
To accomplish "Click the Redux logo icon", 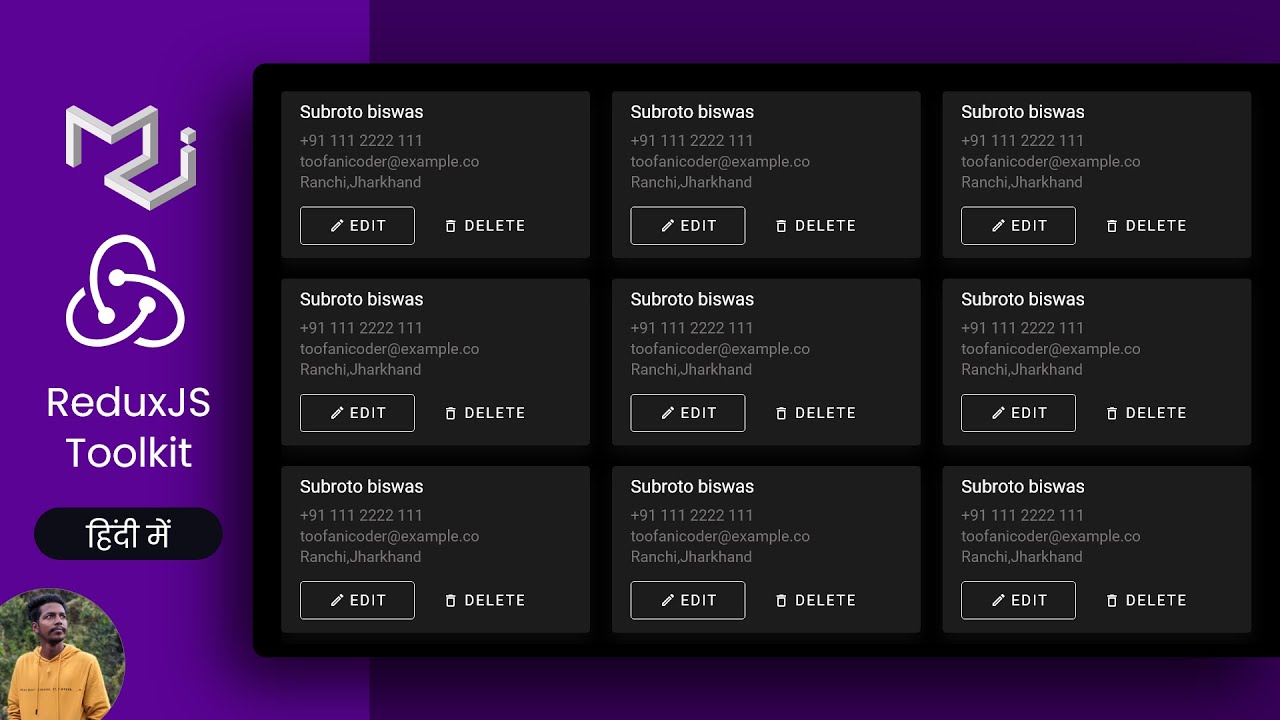I will tap(126, 291).
